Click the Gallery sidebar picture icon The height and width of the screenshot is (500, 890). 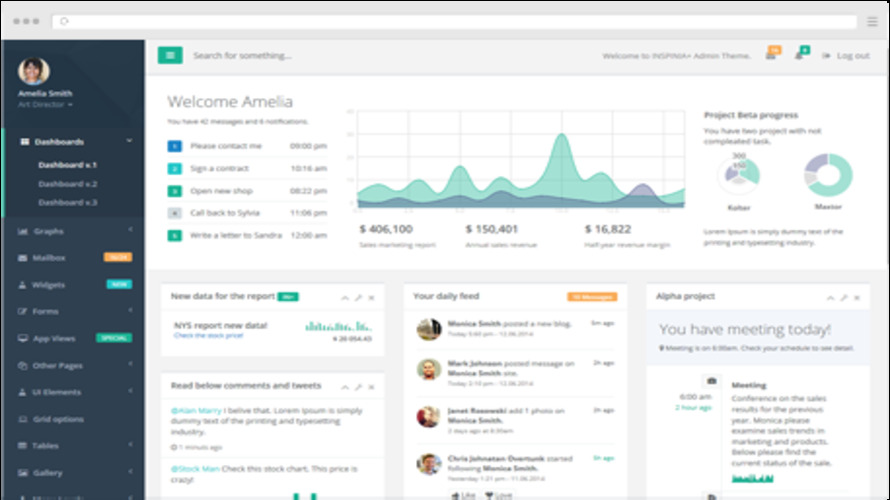(x=22, y=473)
